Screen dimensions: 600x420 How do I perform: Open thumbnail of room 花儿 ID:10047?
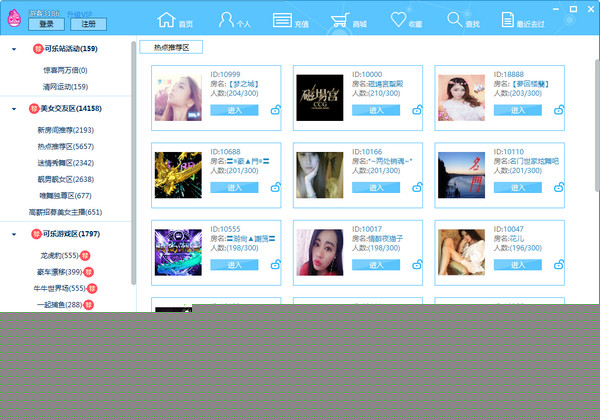tap(461, 252)
